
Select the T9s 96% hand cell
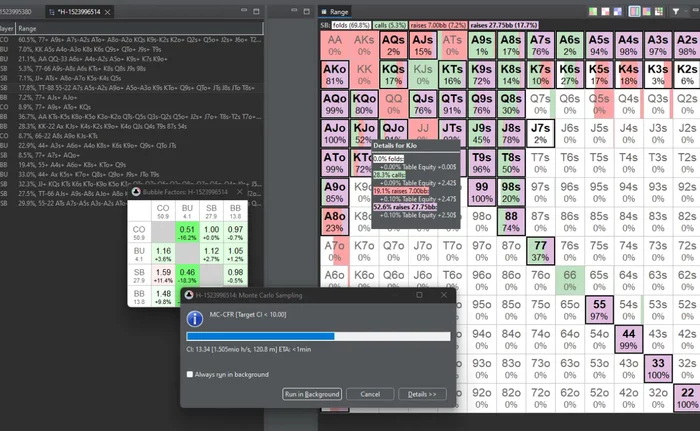[x=482, y=163]
